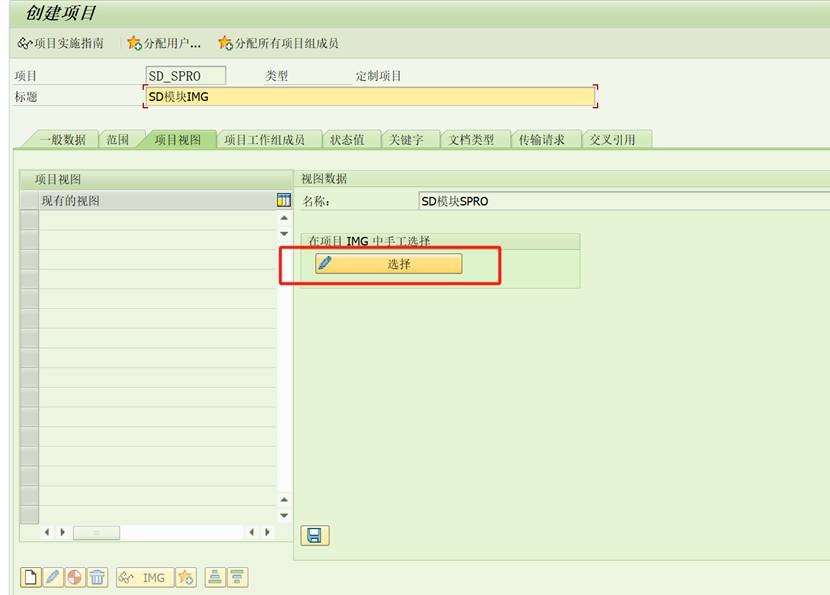
Task: Click the highlighted 选择 button
Action: [x=388, y=264]
